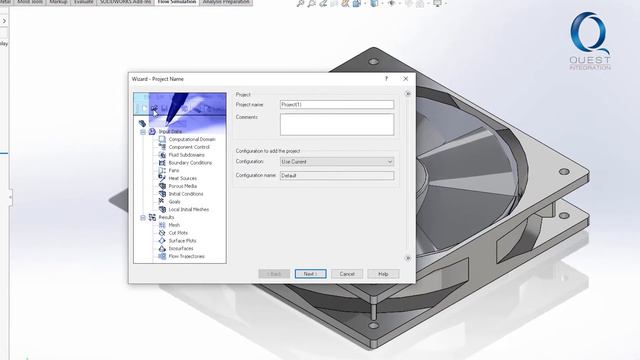Click the Results node icon
The width and height of the screenshot is (640, 360).
[152, 217]
